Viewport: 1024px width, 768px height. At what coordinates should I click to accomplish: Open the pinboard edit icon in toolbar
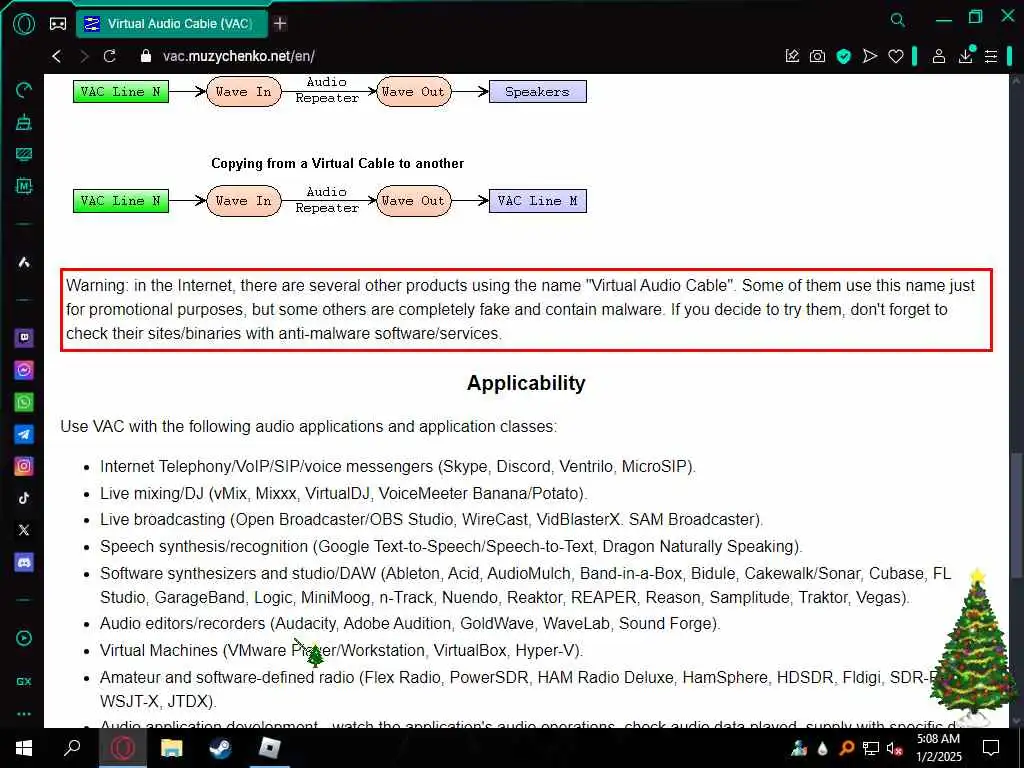pos(792,56)
